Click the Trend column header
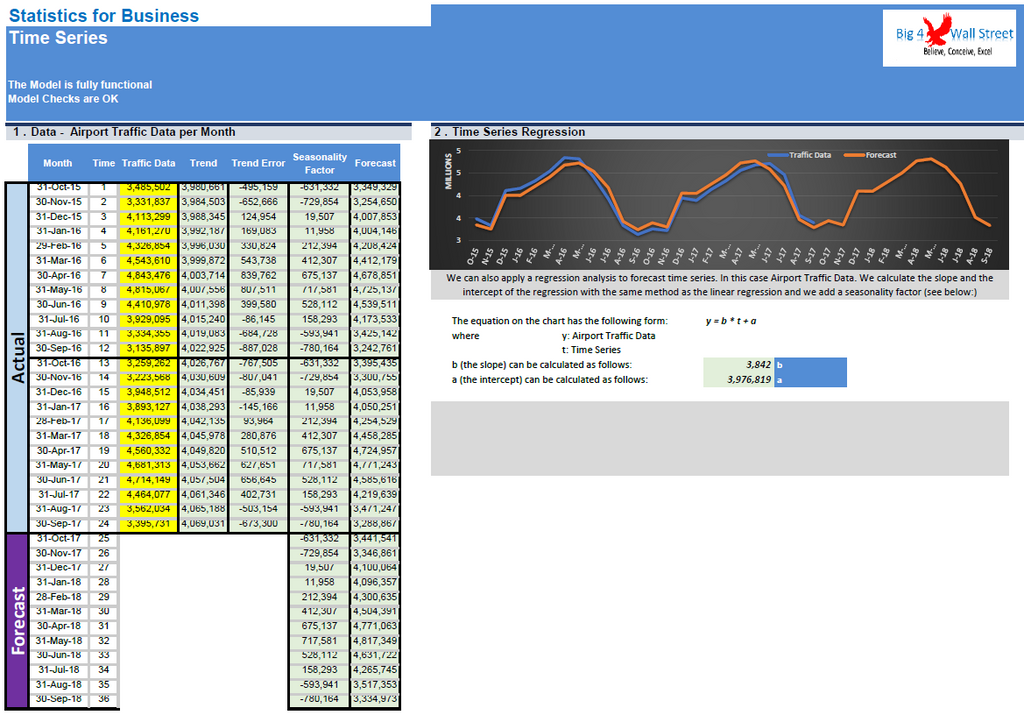This screenshot has height=715, width=1024. coord(203,163)
